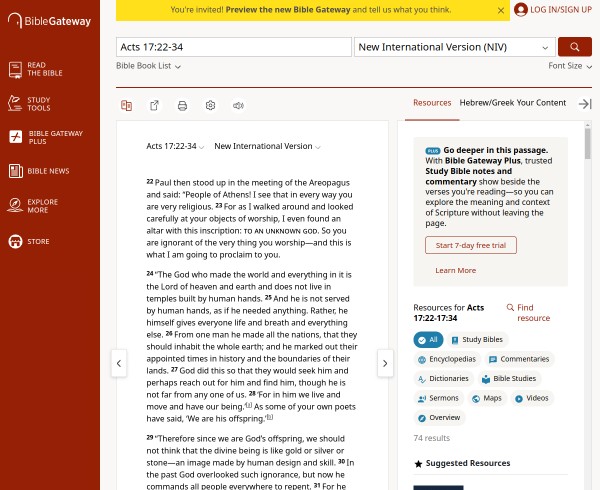
Task: Open New International Version heading dropdown
Action: point(267,146)
